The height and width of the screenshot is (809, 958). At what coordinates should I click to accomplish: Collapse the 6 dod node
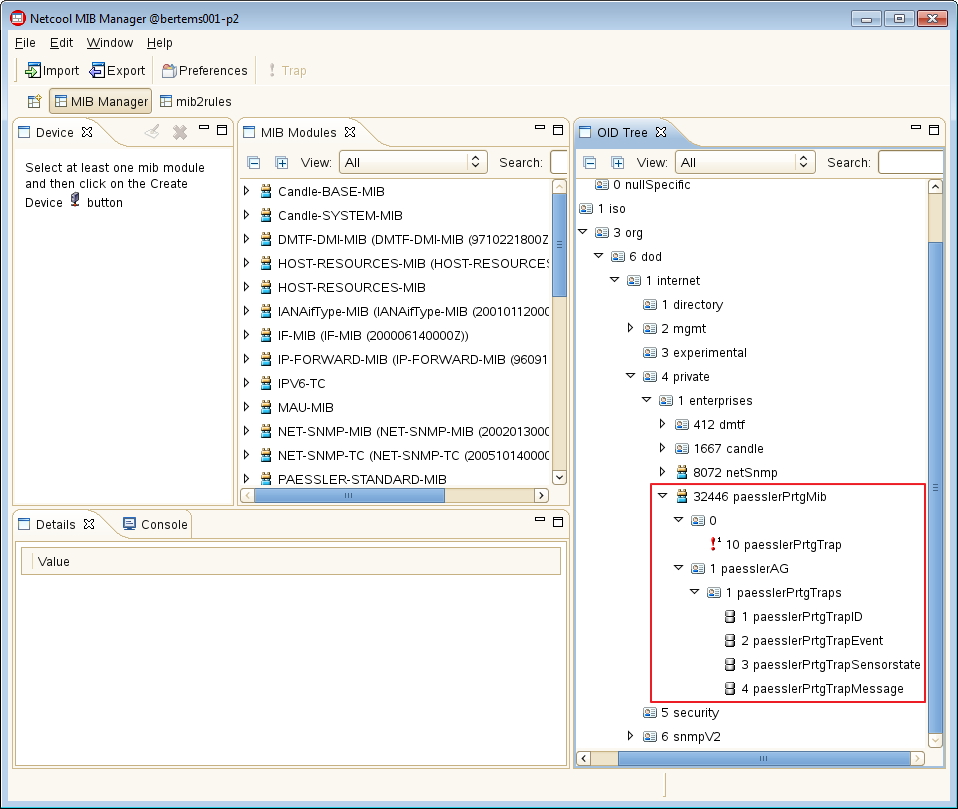point(599,255)
